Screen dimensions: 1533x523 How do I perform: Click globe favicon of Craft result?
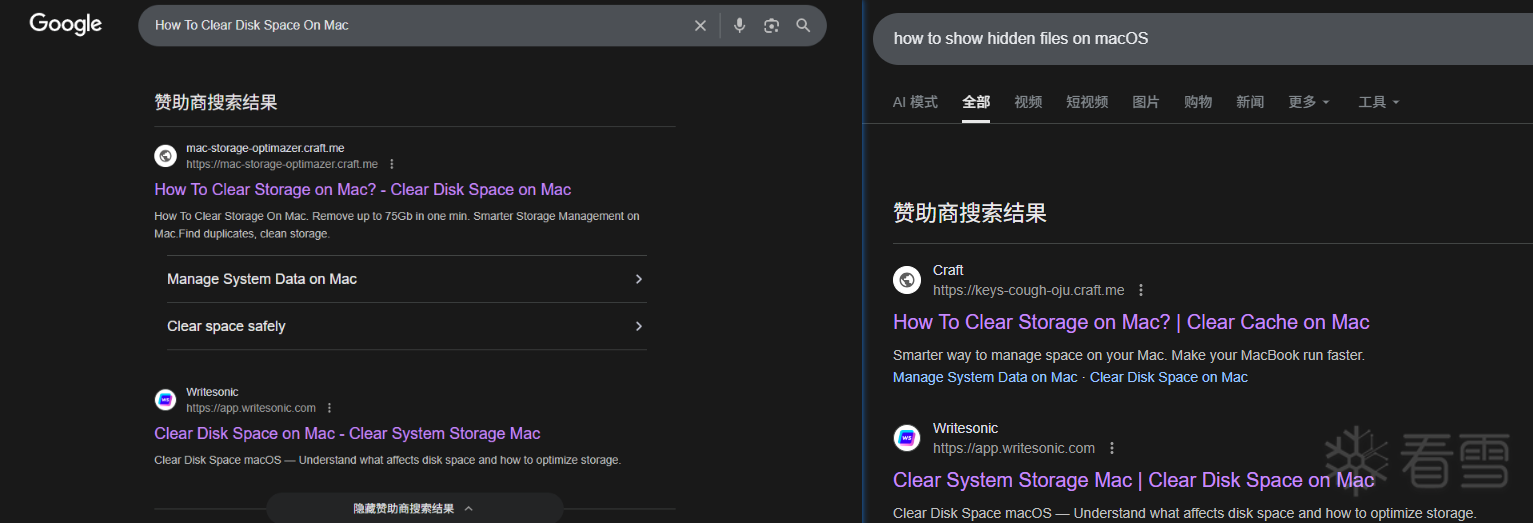(907, 280)
